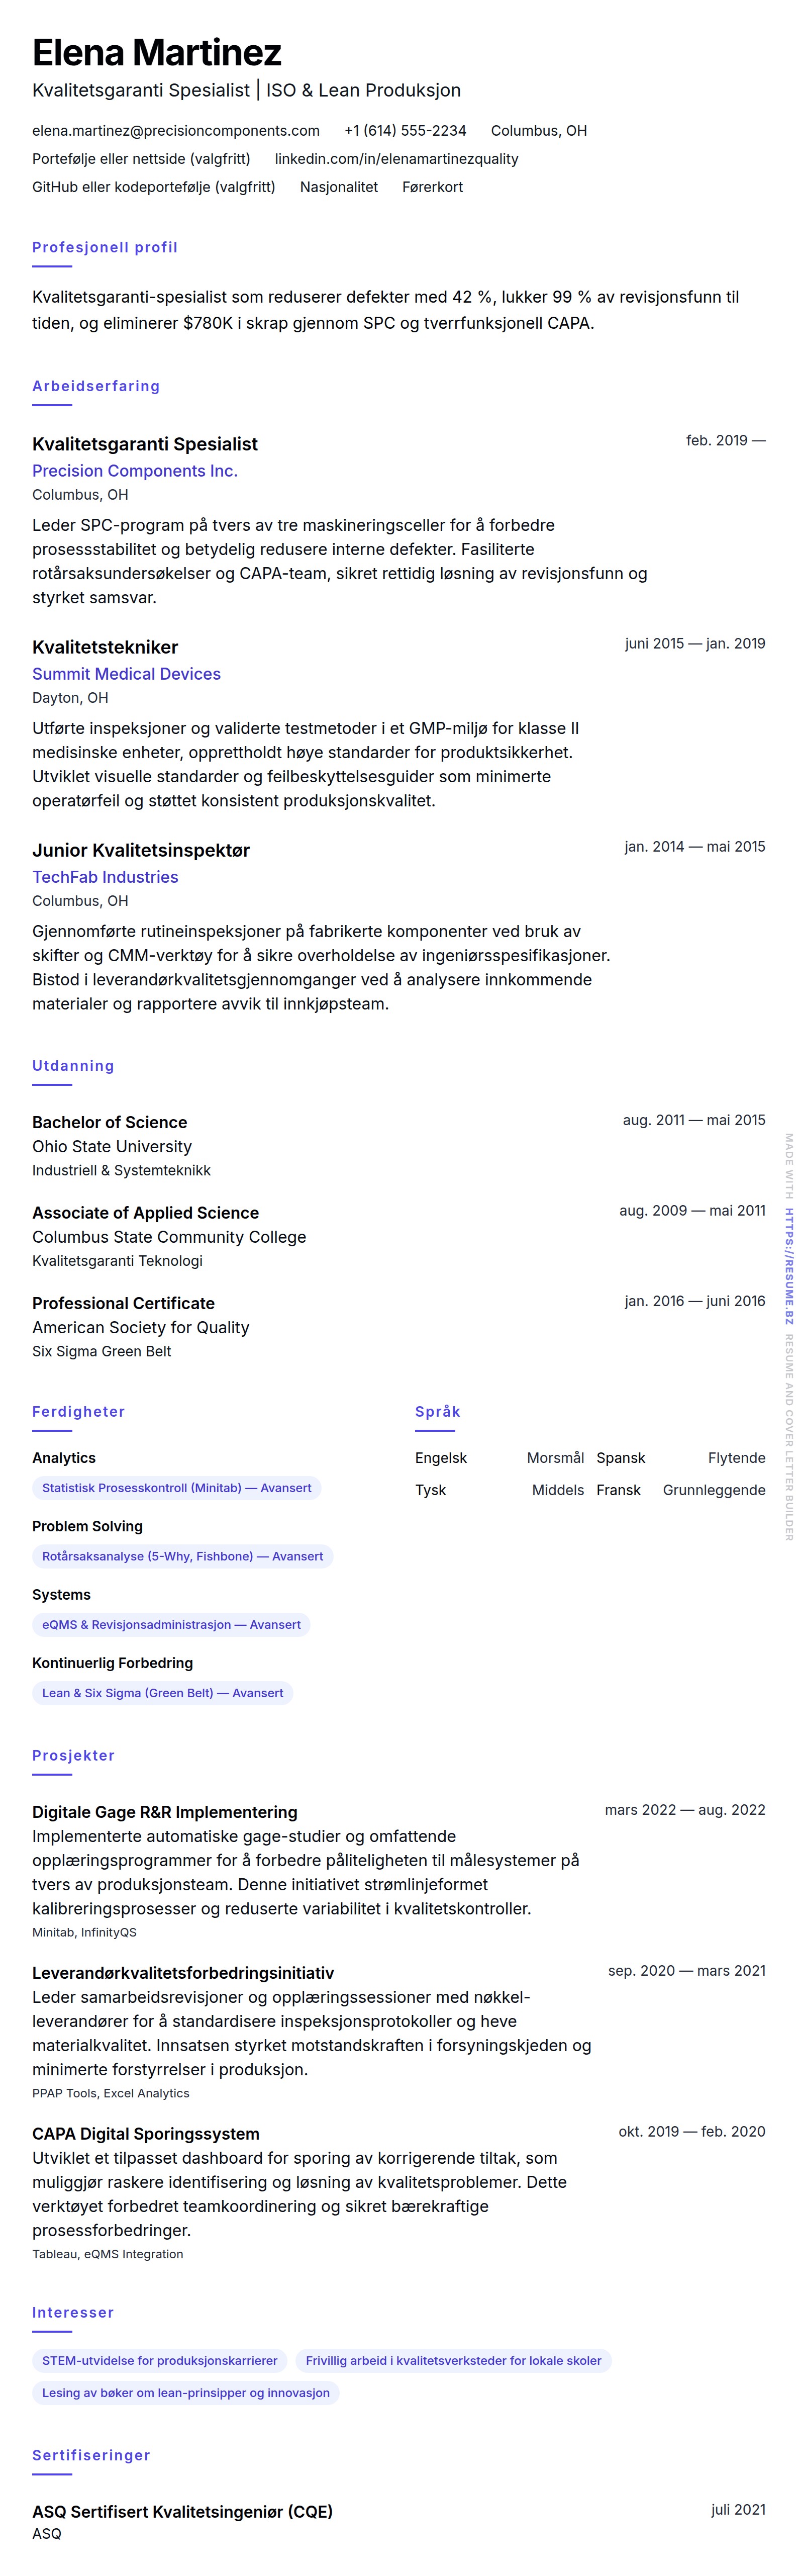The height and width of the screenshot is (2576, 798).
Task: Click the Summit Medical Devices employer link
Action: coord(126,674)
